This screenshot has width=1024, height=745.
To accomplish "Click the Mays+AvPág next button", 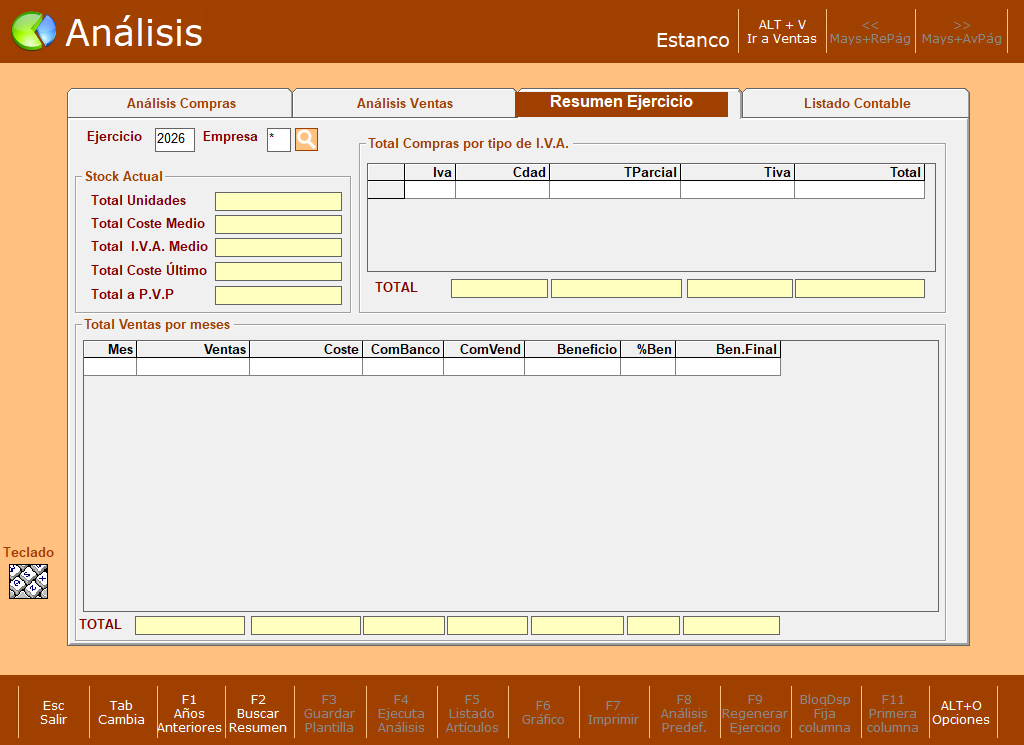I will pos(961,31).
